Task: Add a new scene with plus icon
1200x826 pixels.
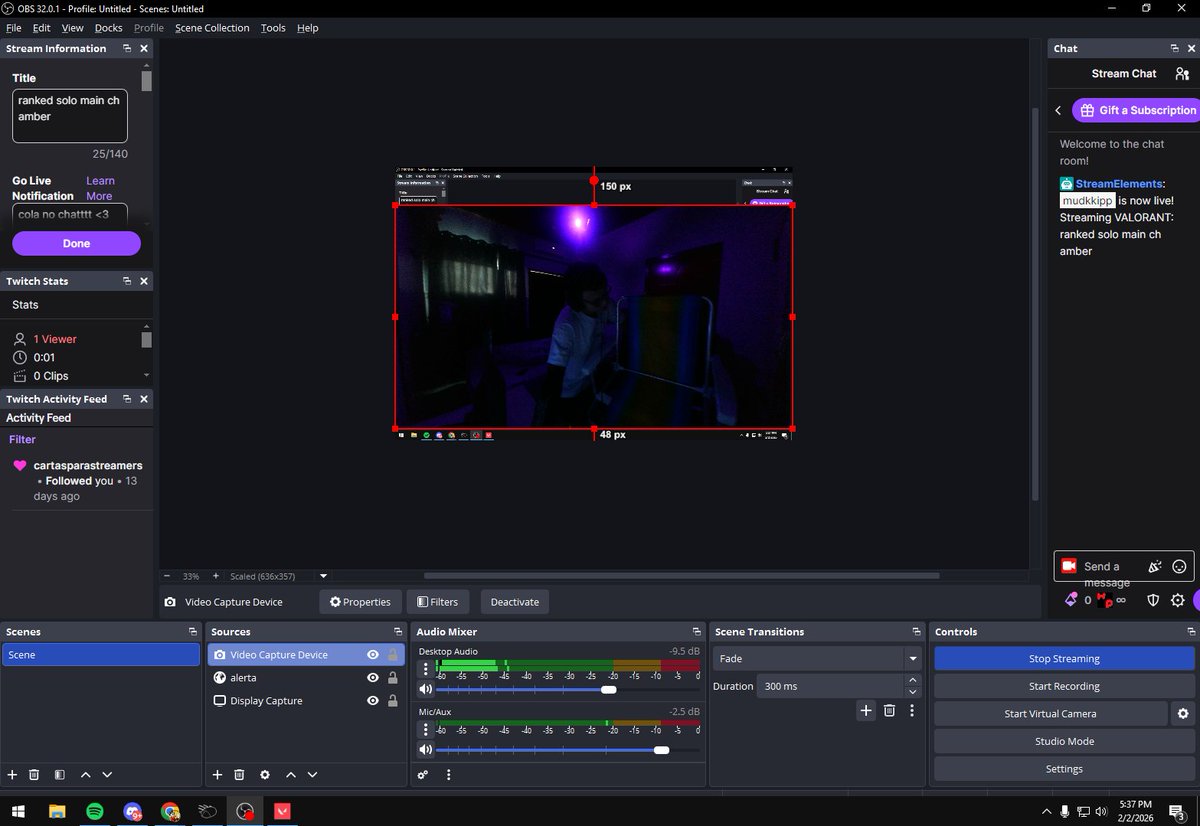Action: coord(12,775)
